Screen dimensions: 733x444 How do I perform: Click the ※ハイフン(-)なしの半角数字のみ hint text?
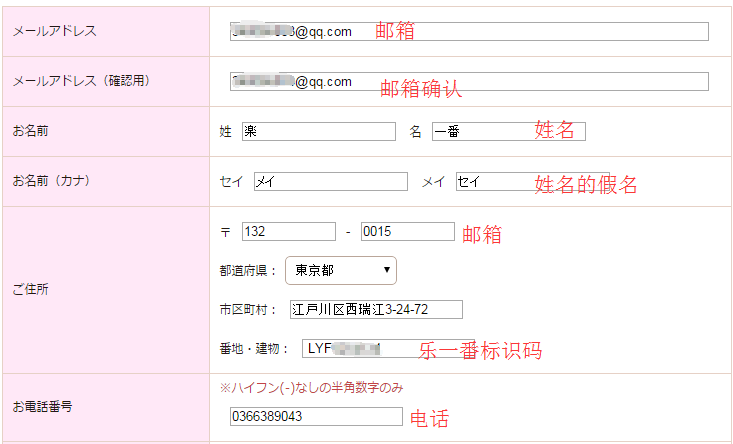coord(311,388)
